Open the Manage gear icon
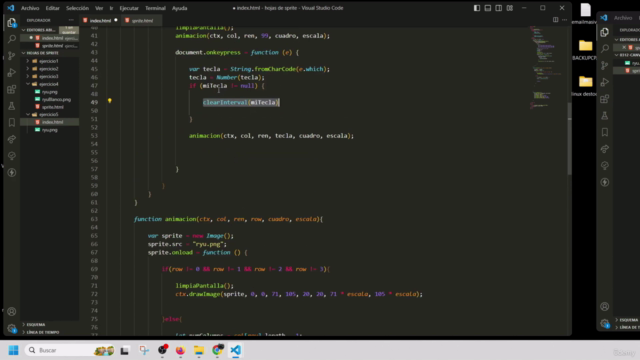The image size is (640, 360). [x=11, y=328]
